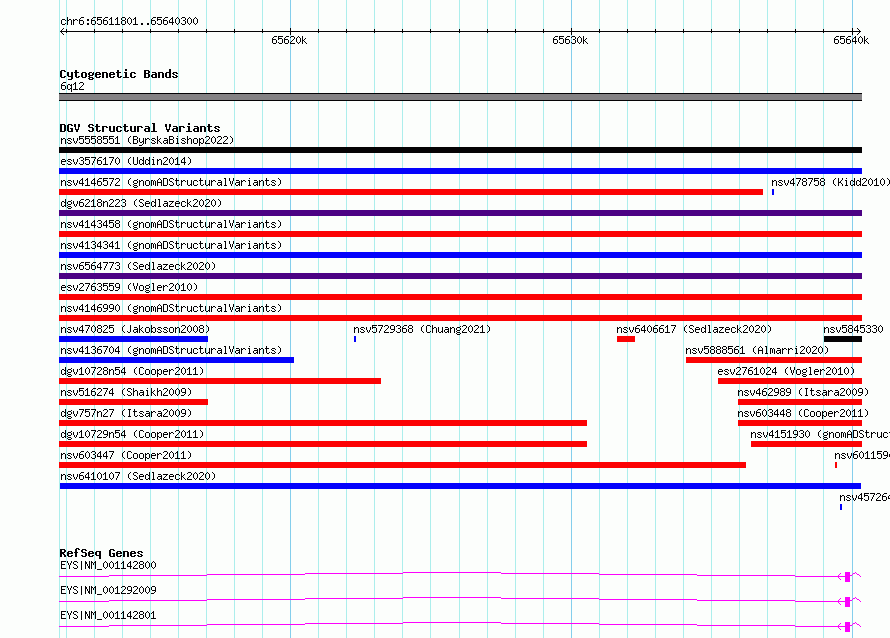Select the black nsv5845330 bar
The width and height of the screenshot is (890, 638).
coord(843,339)
